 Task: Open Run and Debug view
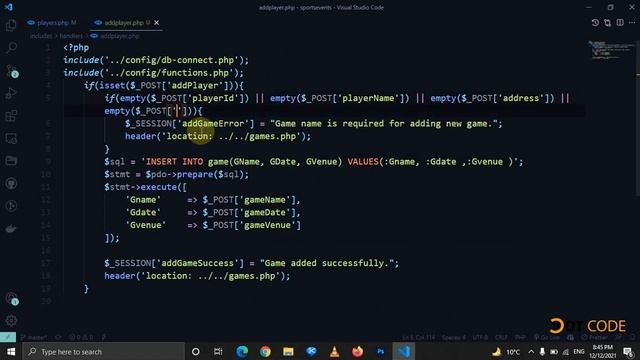pos(11,93)
